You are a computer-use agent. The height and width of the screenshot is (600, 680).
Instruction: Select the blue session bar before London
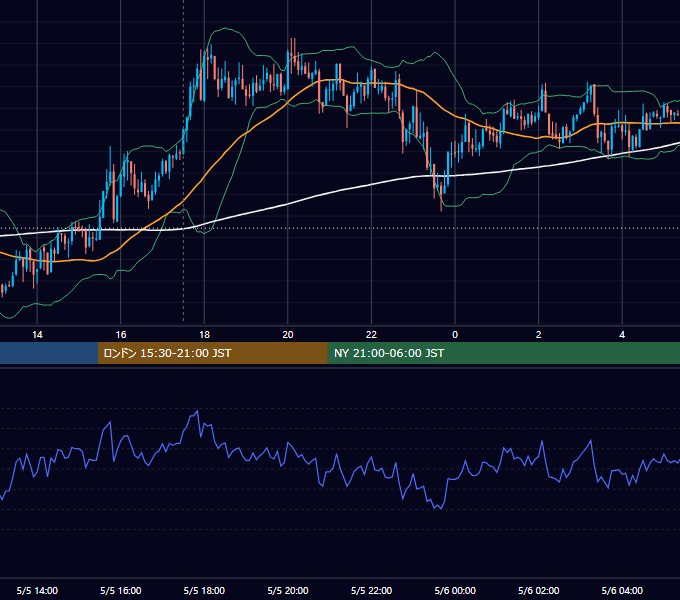(x=49, y=353)
